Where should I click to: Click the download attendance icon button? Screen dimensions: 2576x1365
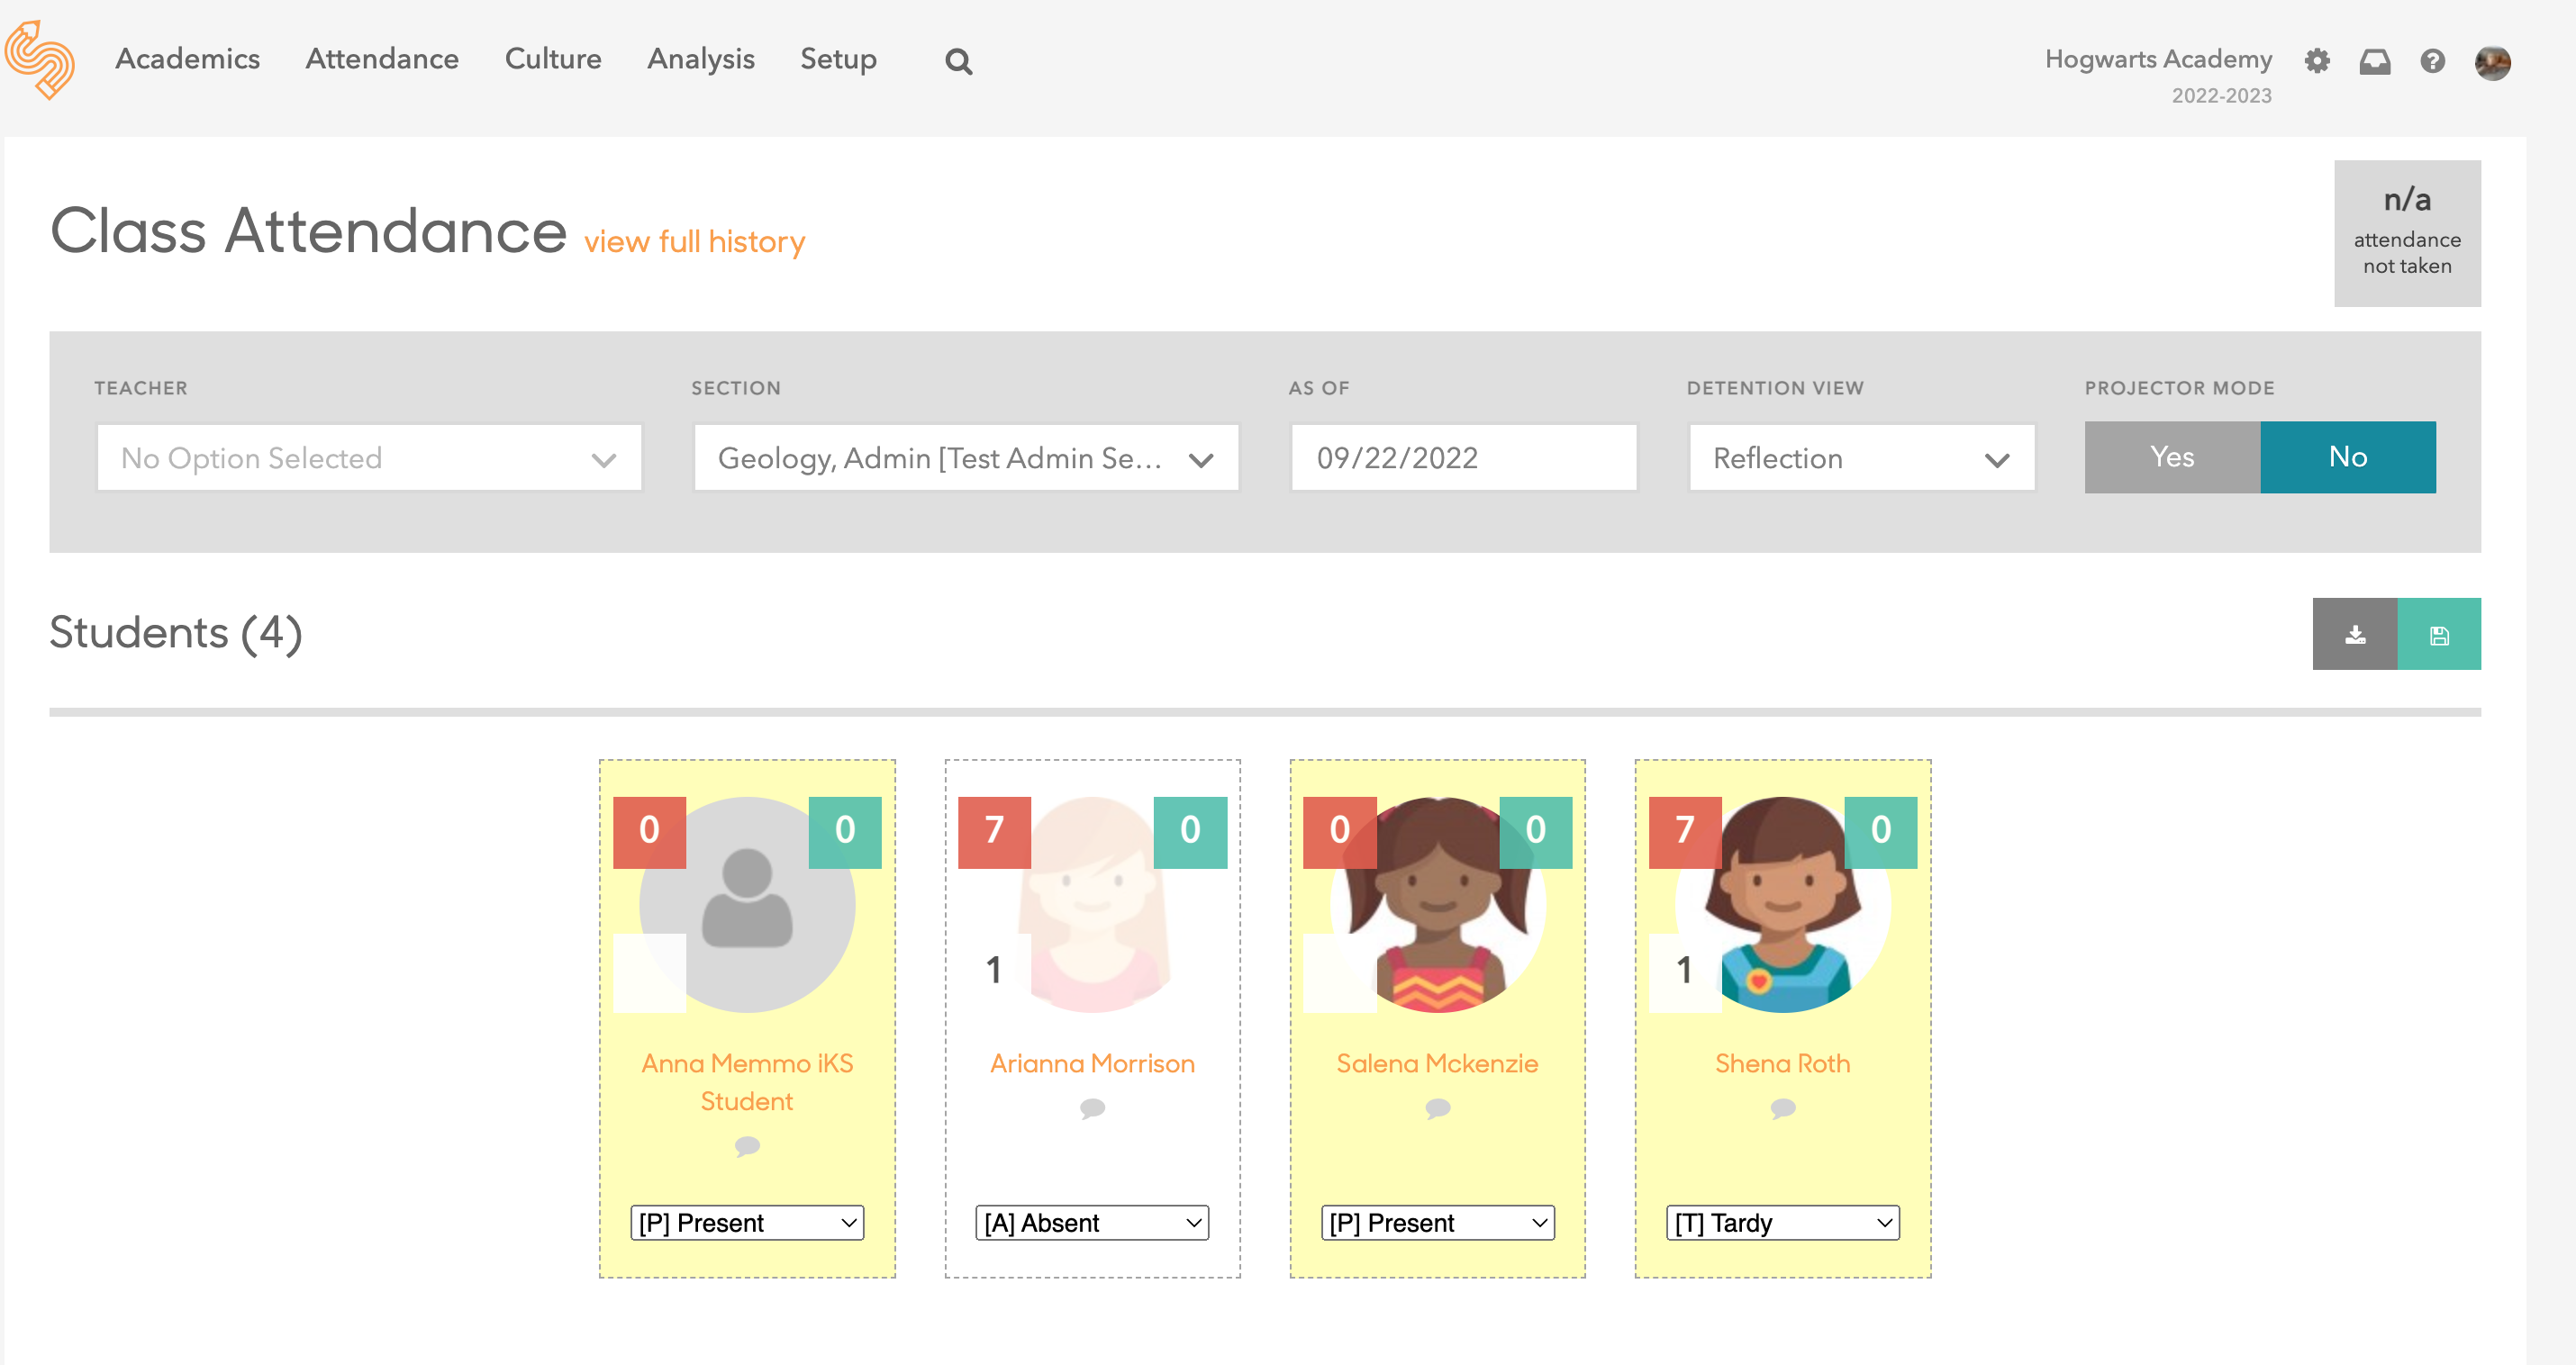(x=2355, y=634)
